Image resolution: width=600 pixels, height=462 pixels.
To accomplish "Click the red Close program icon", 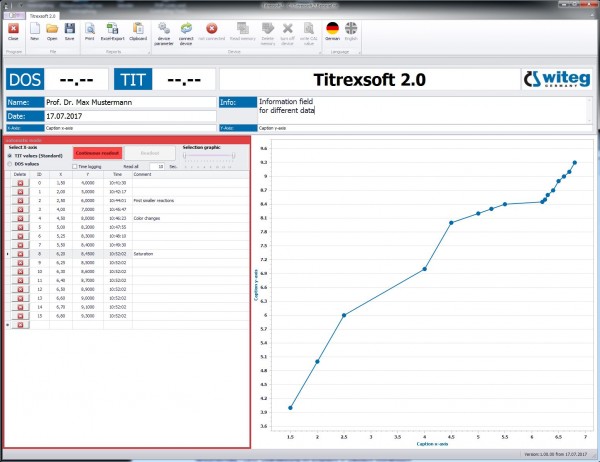I will [x=13, y=29].
